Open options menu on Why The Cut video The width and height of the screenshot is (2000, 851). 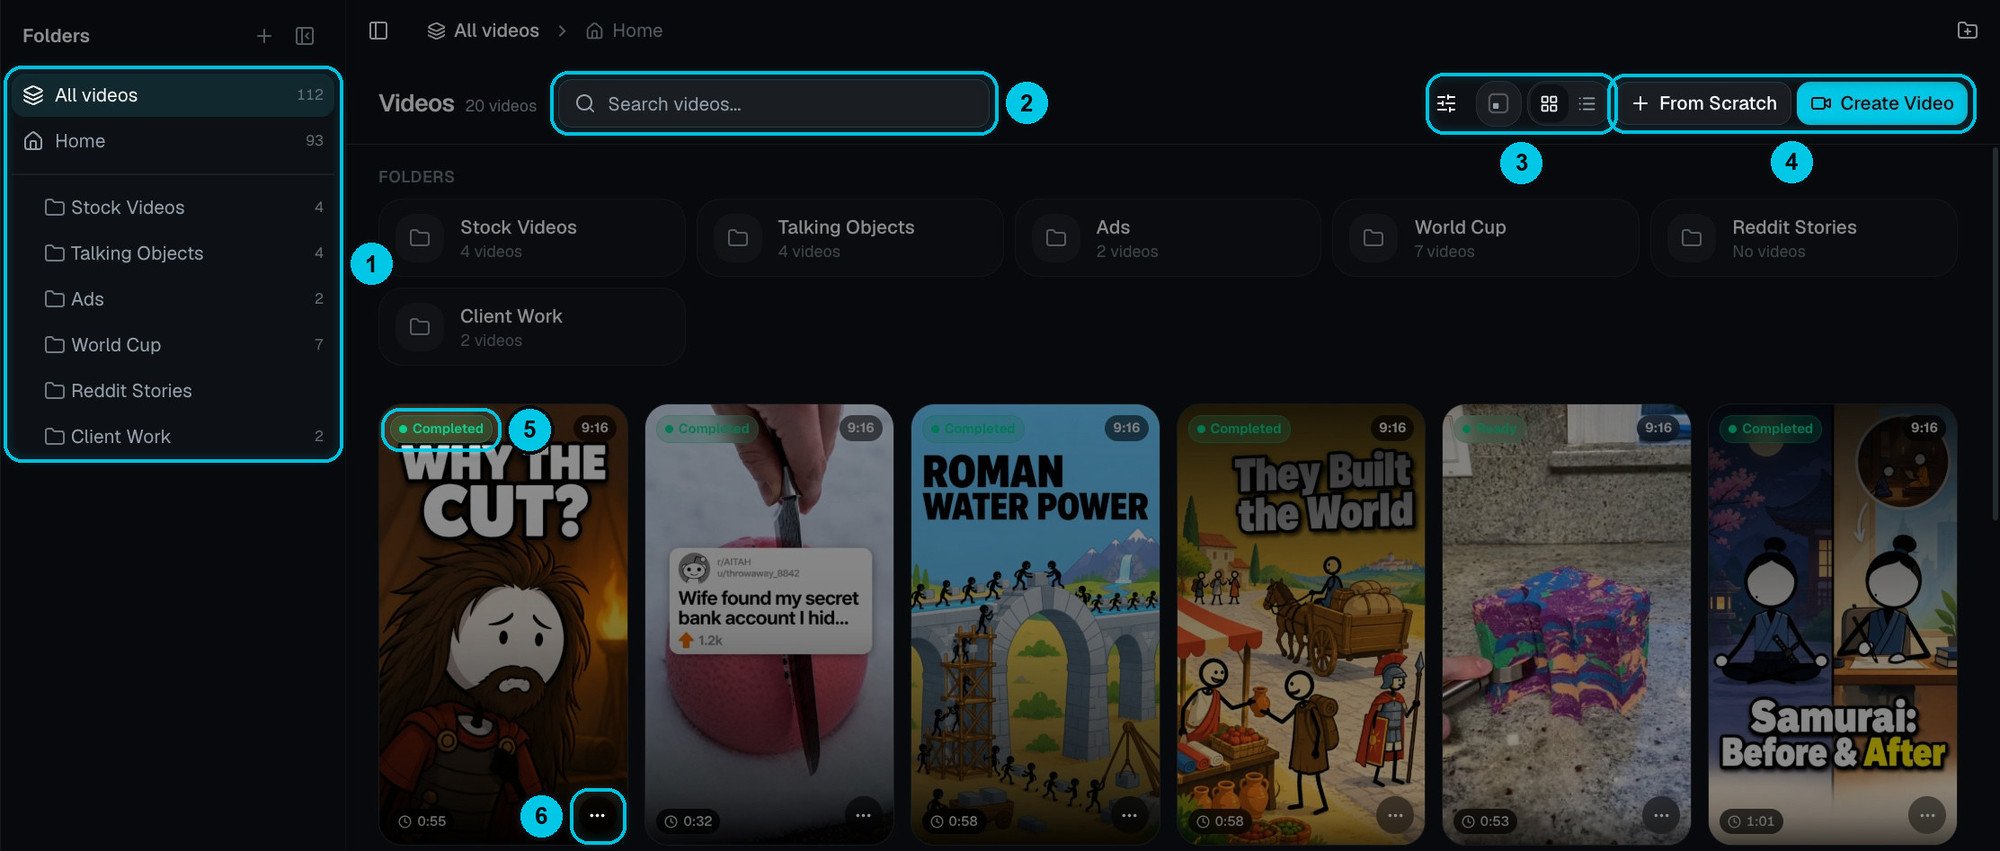[x=597, y=816]
